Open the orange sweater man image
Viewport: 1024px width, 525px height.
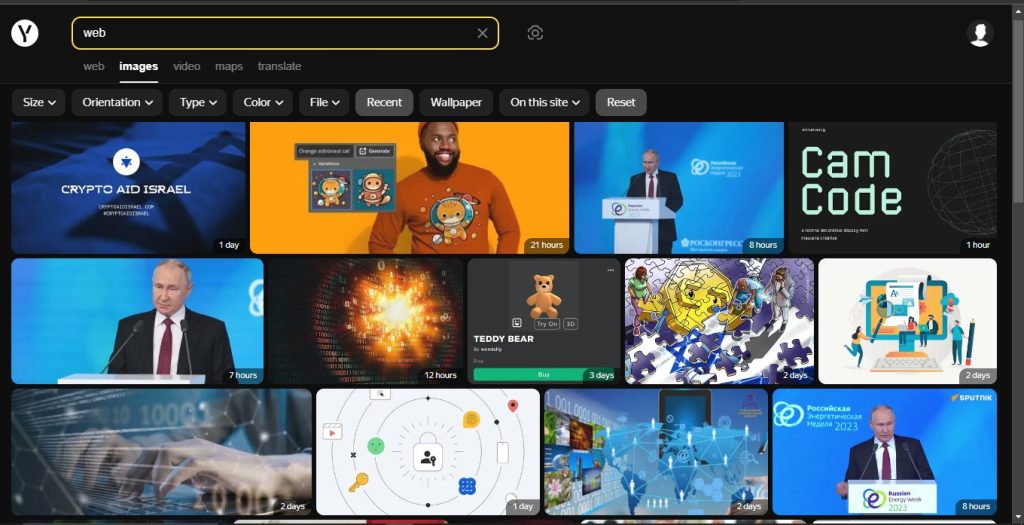tap(409, 188)
